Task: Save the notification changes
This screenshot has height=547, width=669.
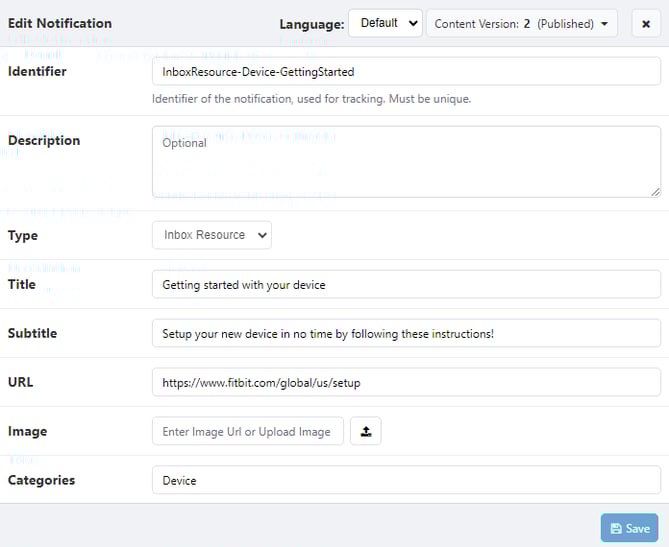Action: pos(629,528)
